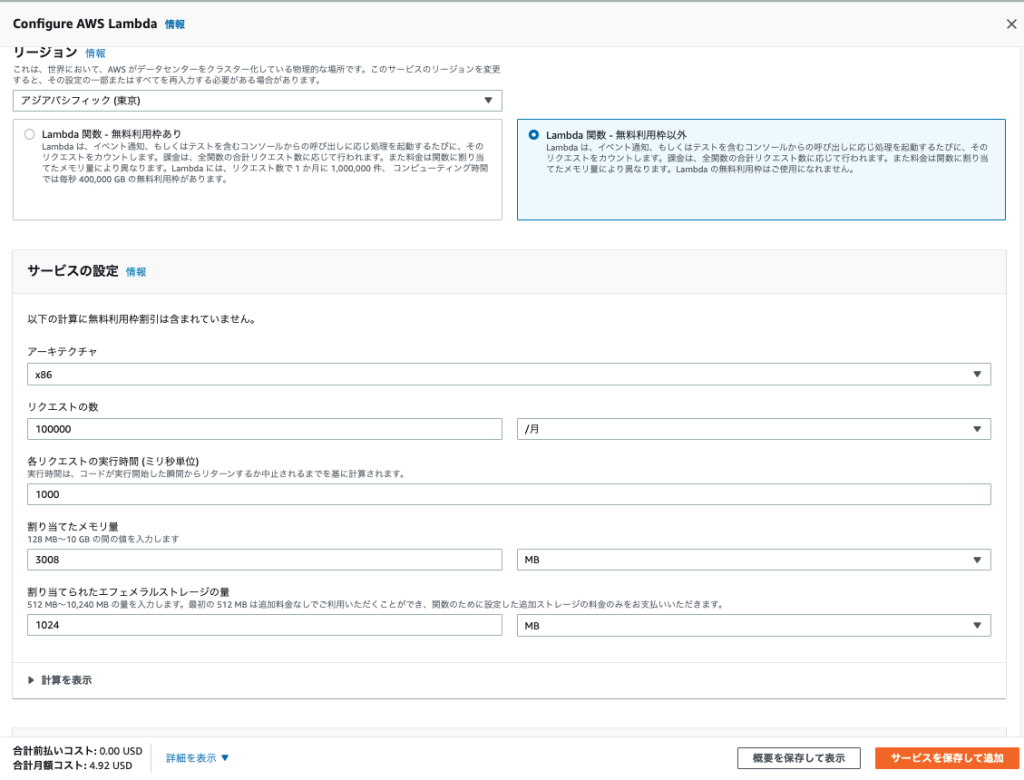The height and width of the screenshot is (780, 1024).
Task: Click the execution time field showing 1000
Action: (509, 495)
